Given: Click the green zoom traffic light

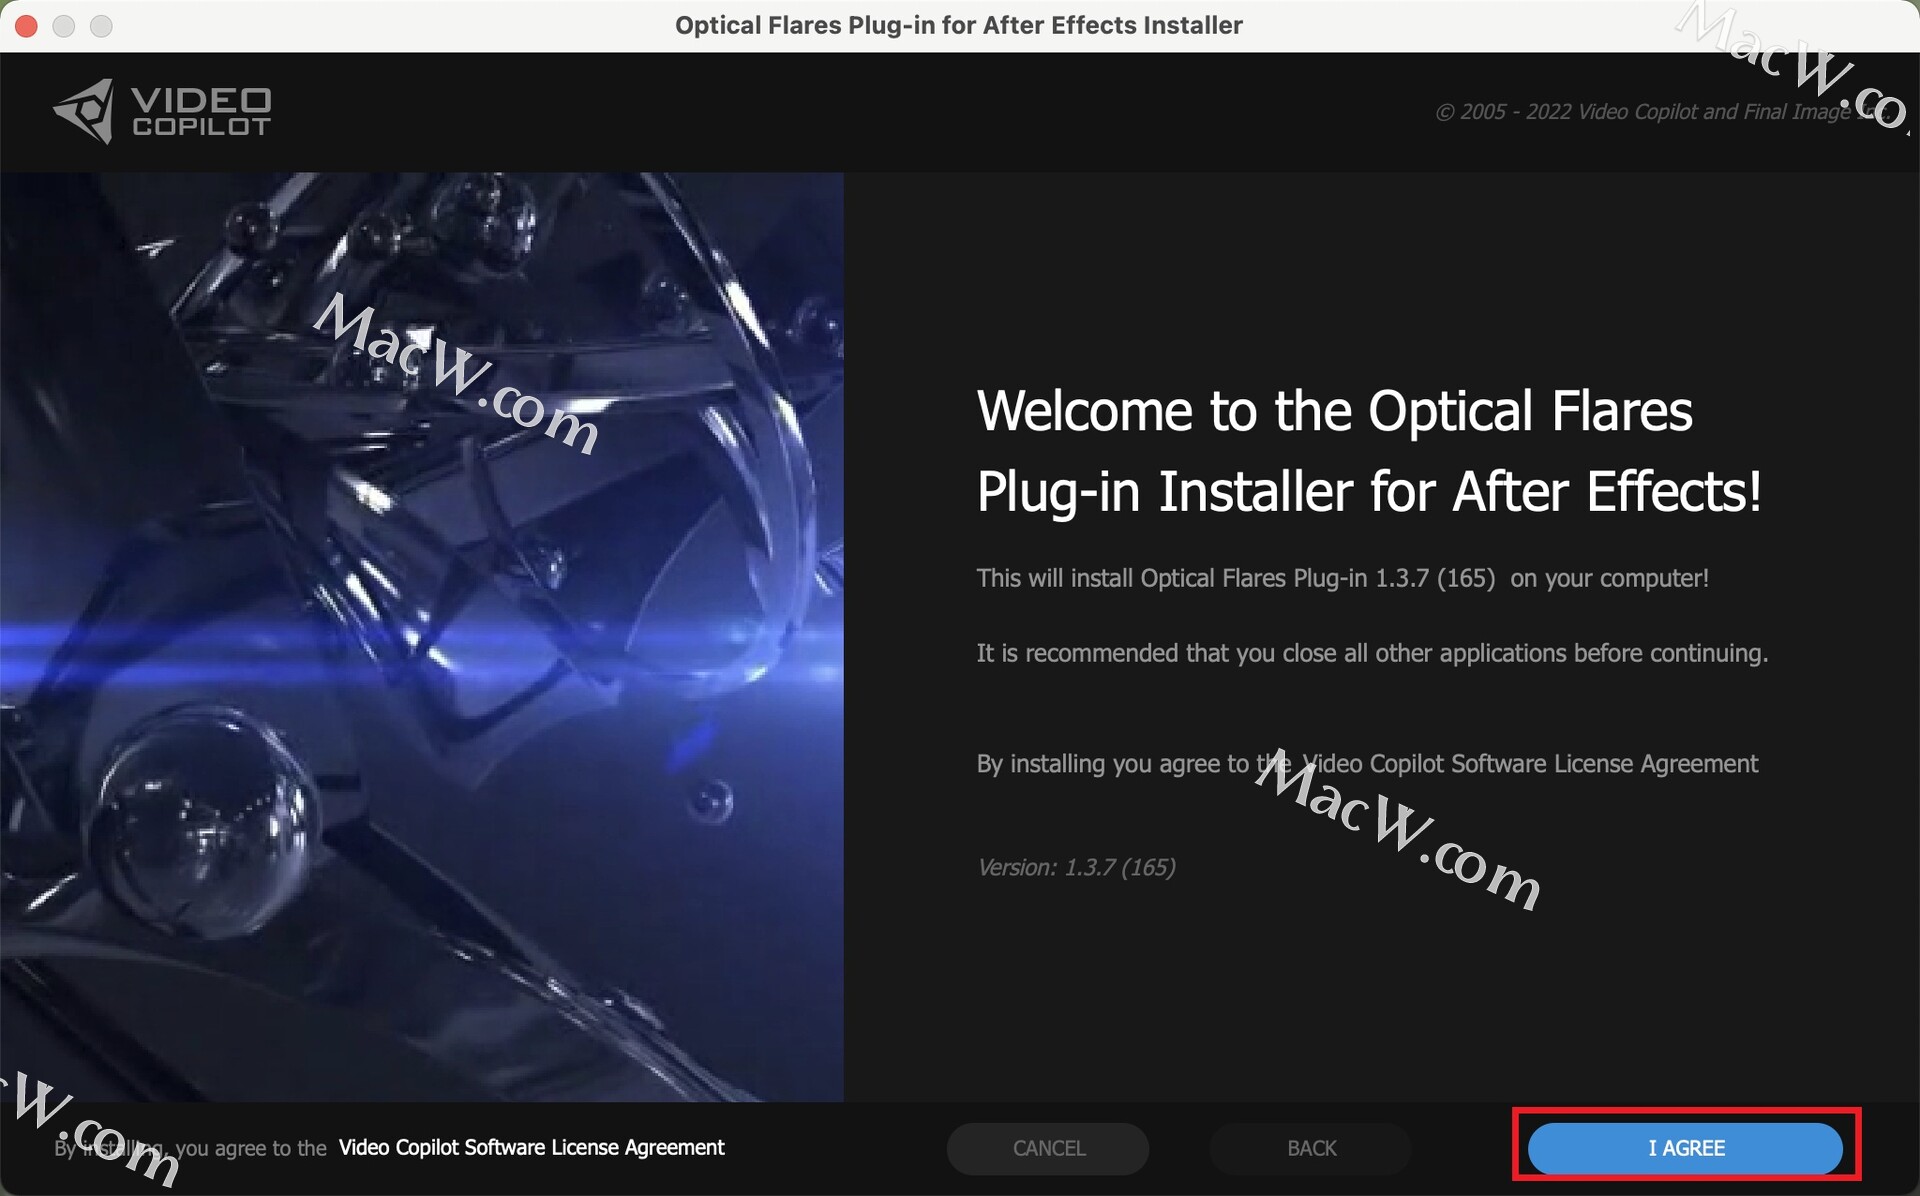Looking at the screenshot, I should pyautogui.click(x=100, y=26).
